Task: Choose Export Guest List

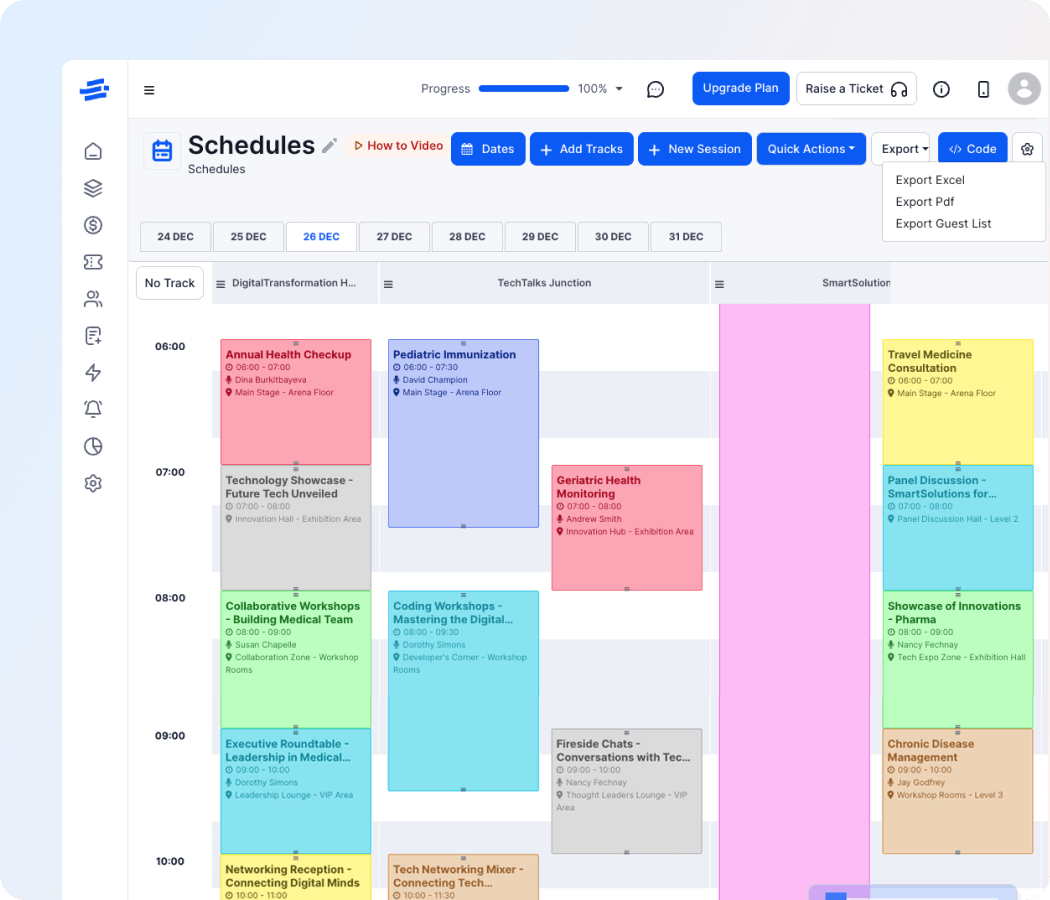Action: point(943,224)
